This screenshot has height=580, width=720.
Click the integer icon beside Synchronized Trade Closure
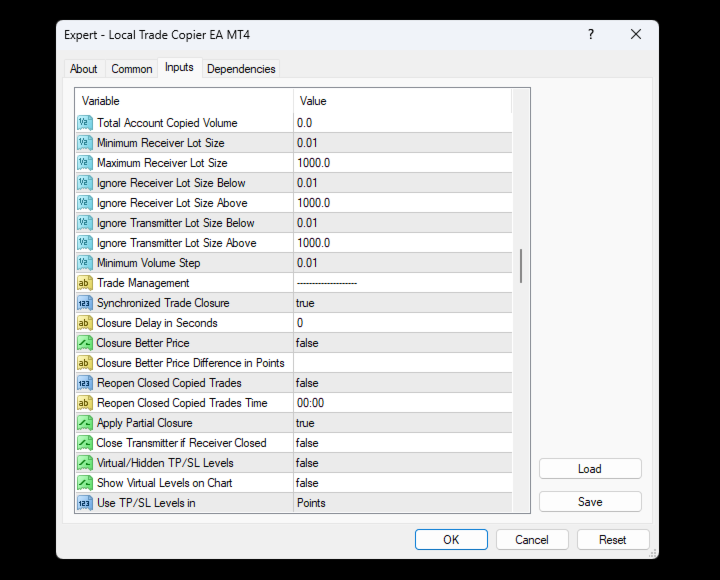[x=85, y=303]
